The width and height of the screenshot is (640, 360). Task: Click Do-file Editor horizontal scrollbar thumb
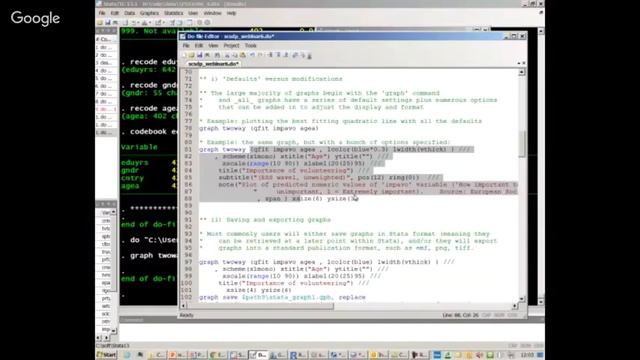260,306
